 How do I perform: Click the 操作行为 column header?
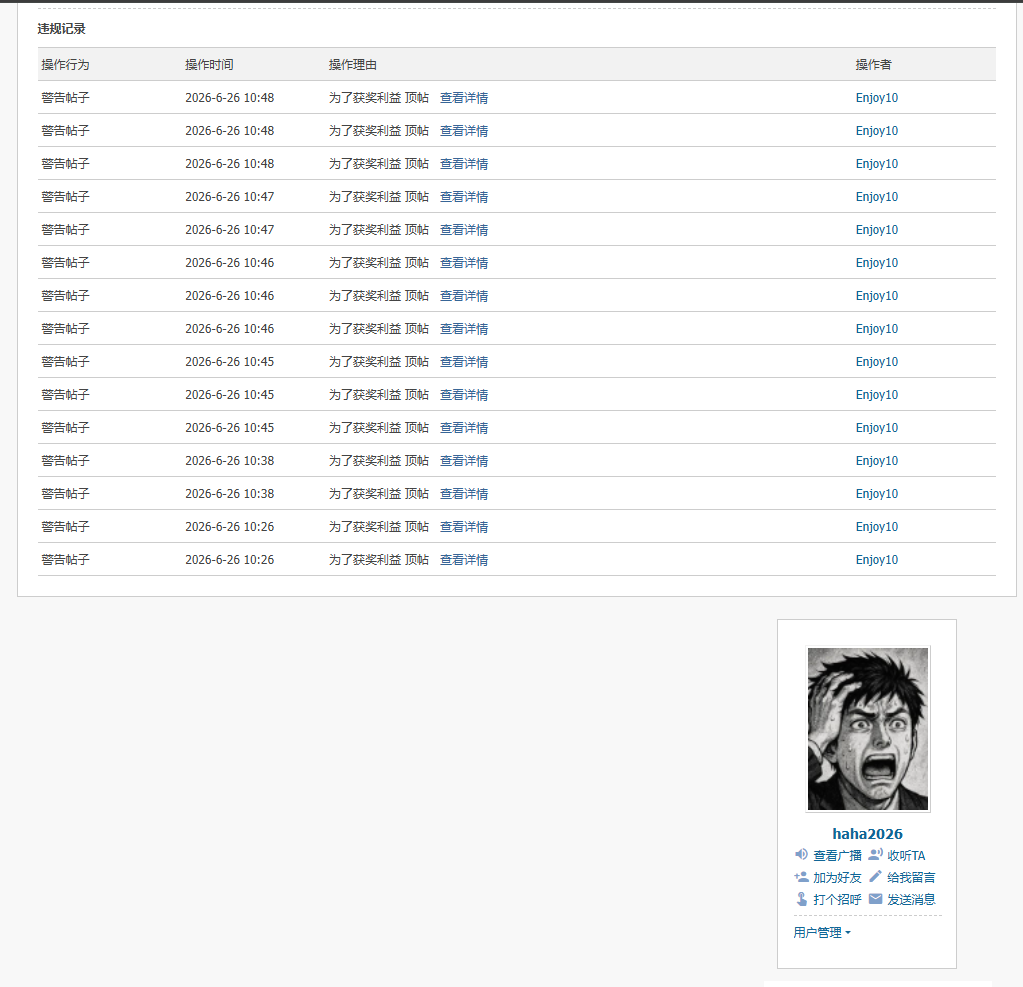pos(65,65)
